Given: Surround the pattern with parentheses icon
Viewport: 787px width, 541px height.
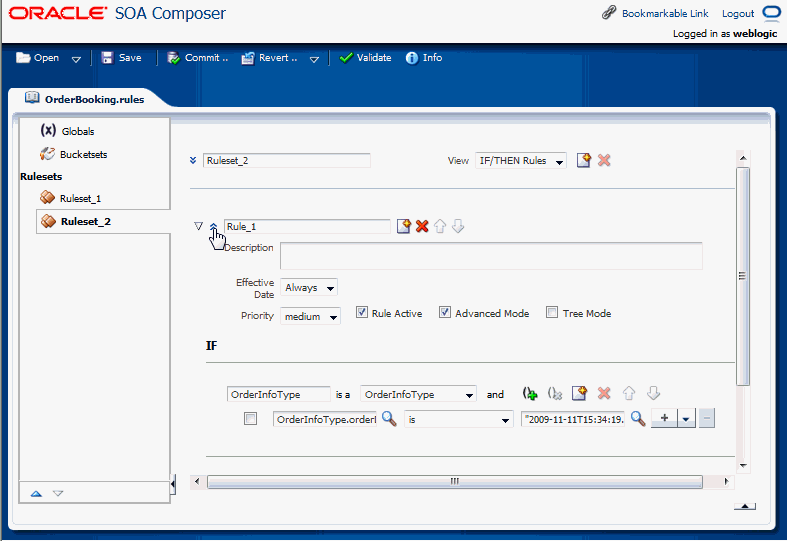Looking at the screenshot, I should pos(530,393).
